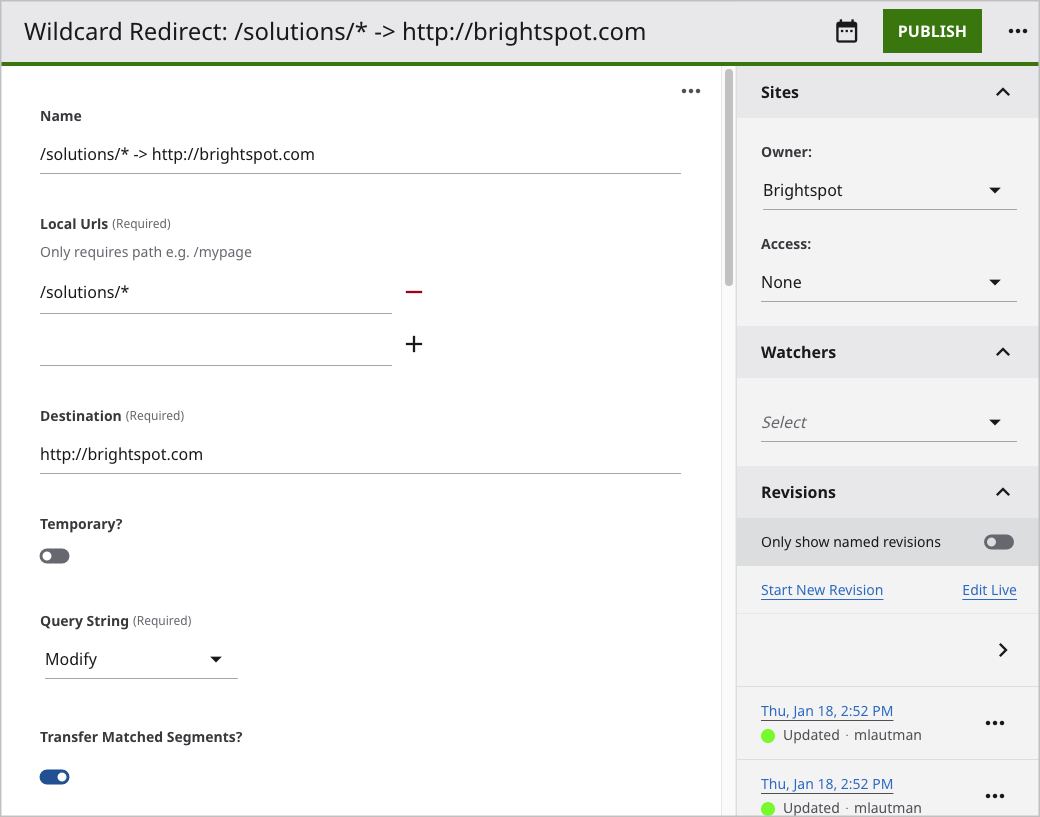Disable Transfer Matched Segments switch
The width and height of the screenshot is (1040, 817).
(x=54, y=777)
